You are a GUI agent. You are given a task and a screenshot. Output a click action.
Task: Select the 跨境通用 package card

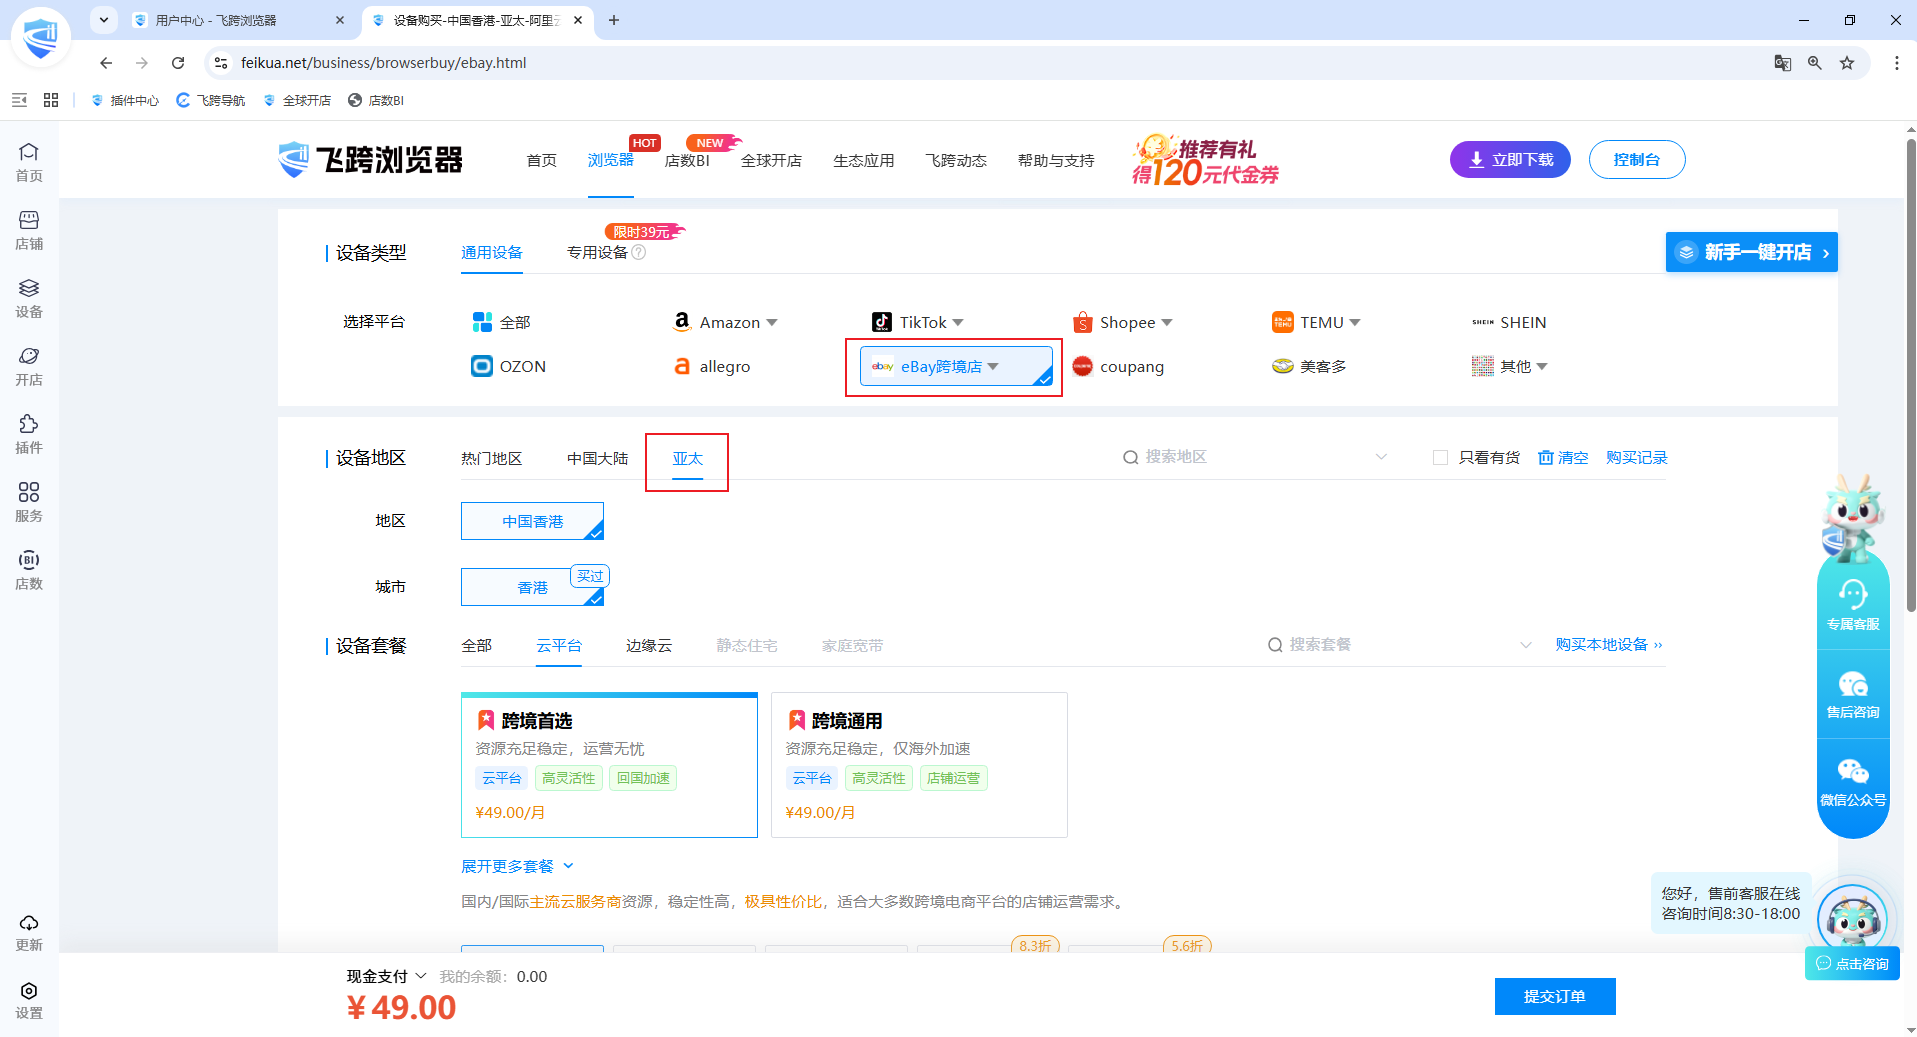click(919, 765)
